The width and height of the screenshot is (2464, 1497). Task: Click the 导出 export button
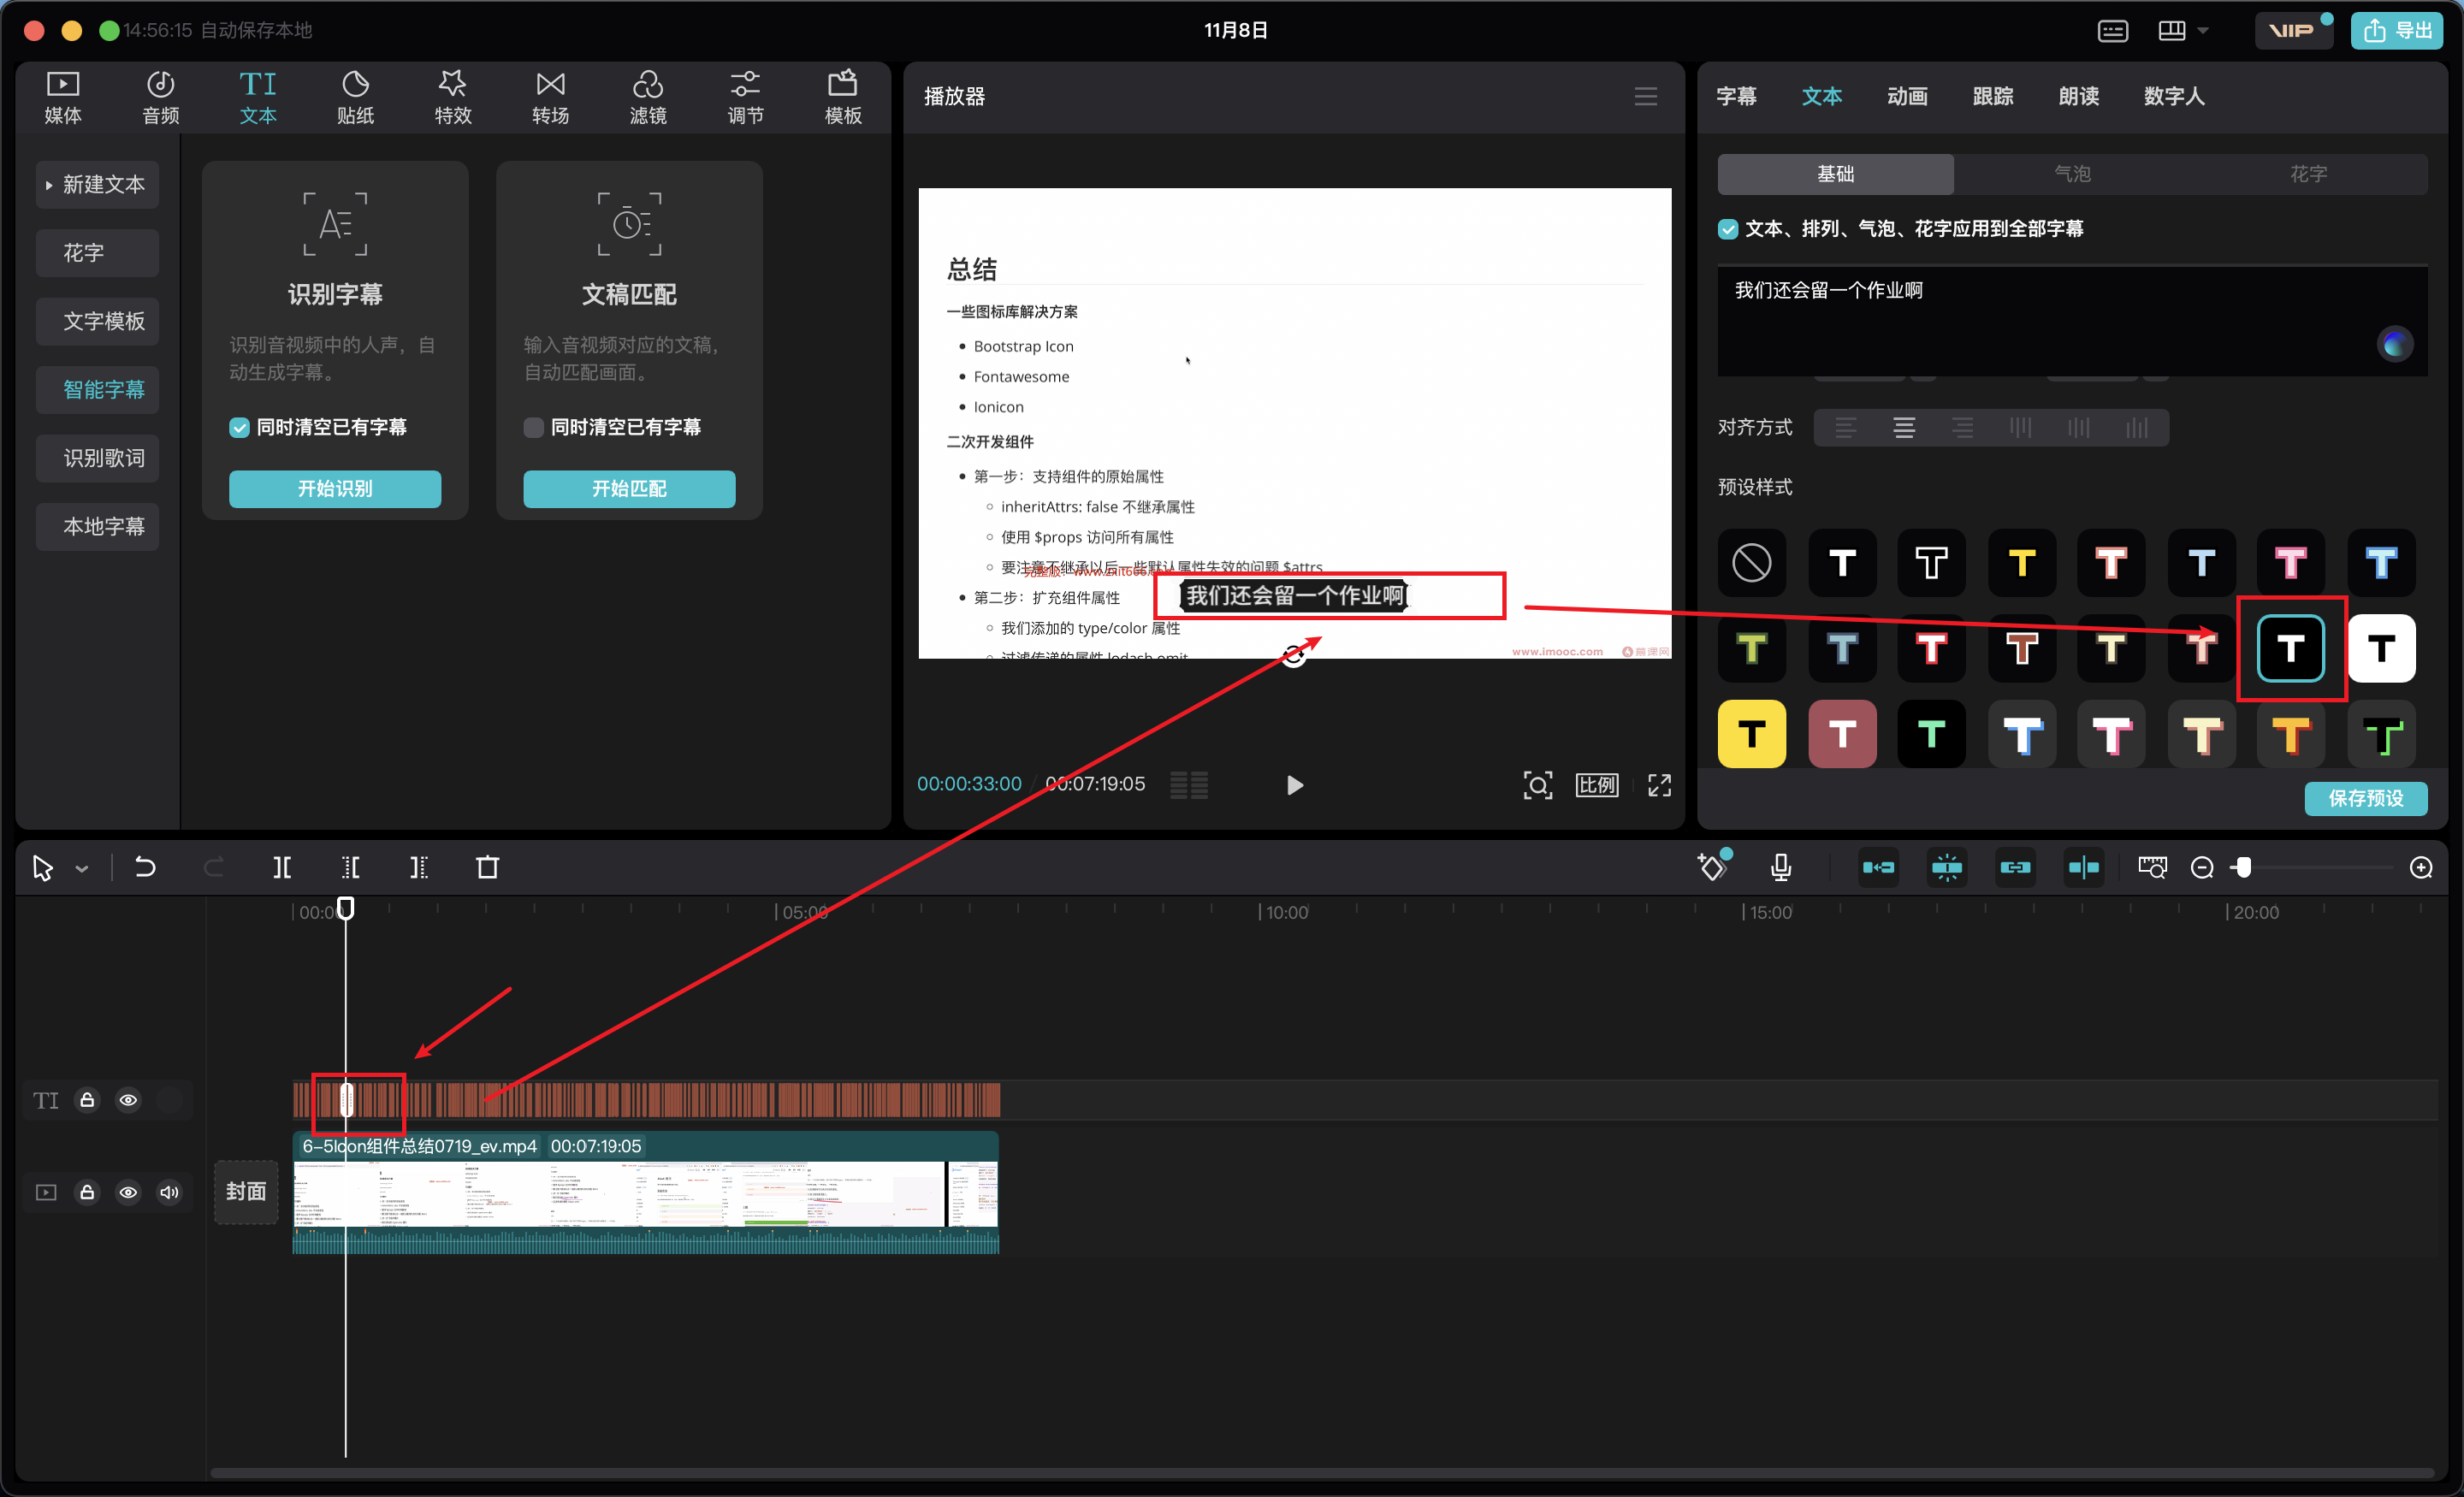pyautogui.click(x=2397, y=31)
